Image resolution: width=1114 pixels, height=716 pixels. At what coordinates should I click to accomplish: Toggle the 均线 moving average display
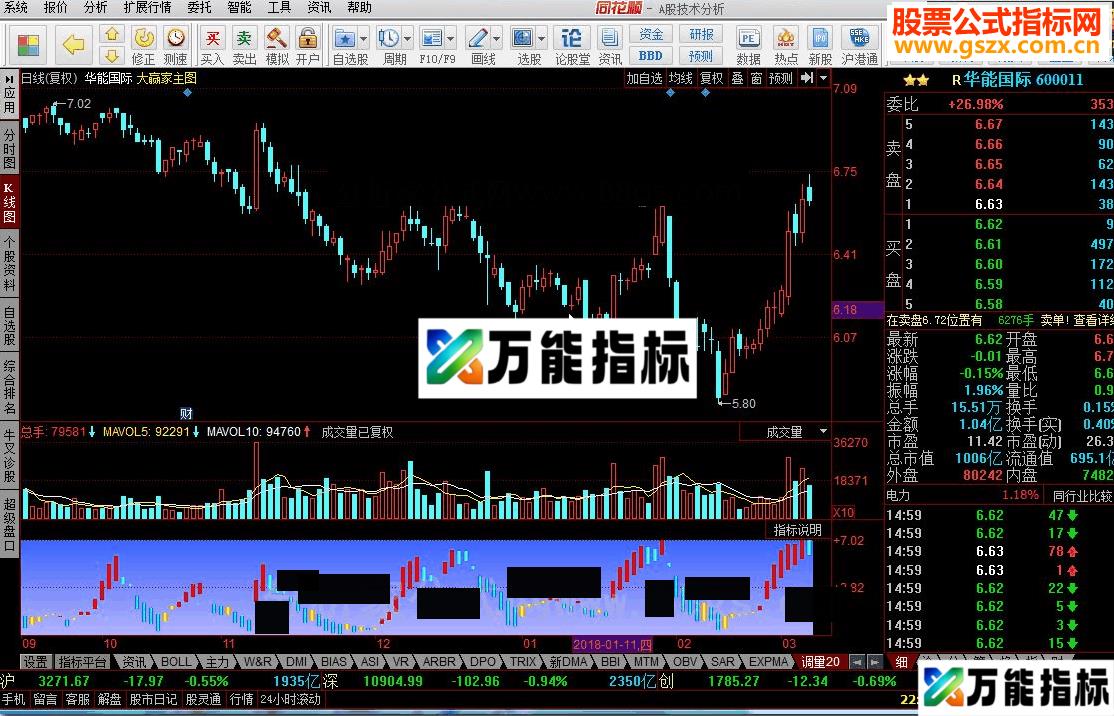tap(681, 78)
